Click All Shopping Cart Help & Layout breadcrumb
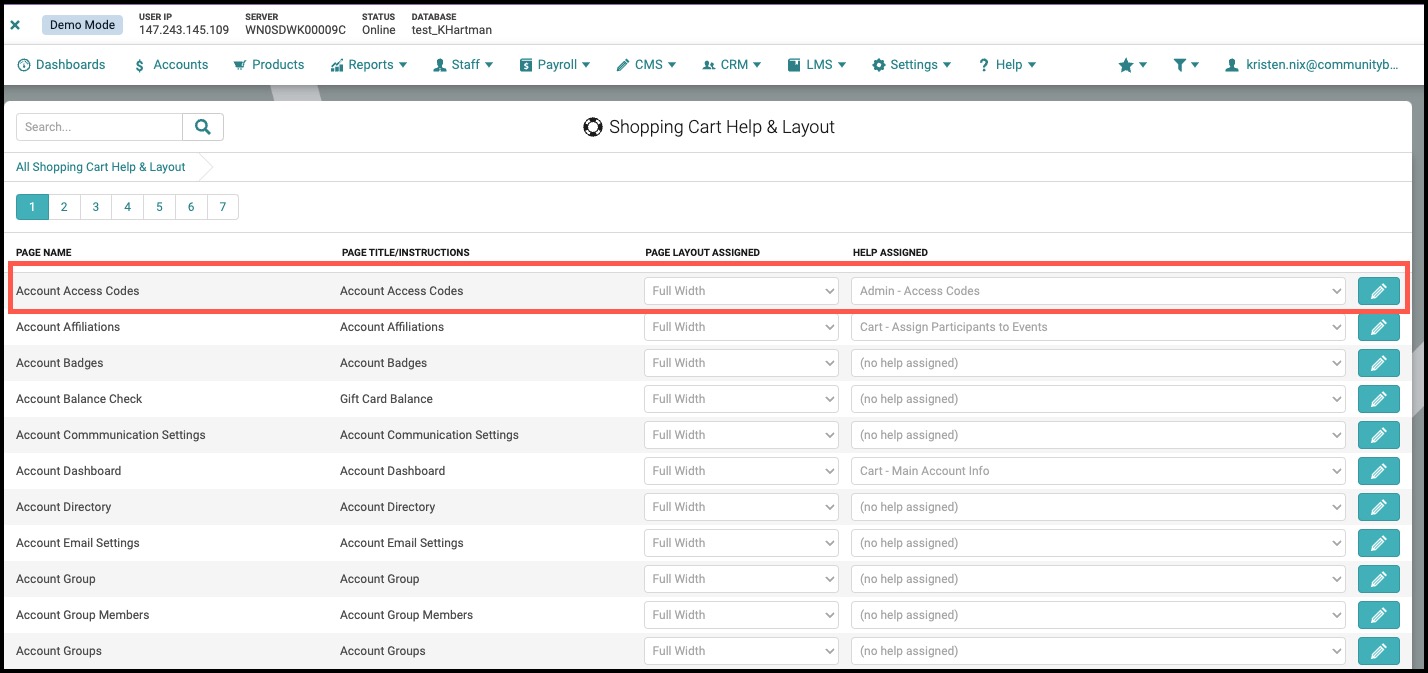 tap(101, 167)
